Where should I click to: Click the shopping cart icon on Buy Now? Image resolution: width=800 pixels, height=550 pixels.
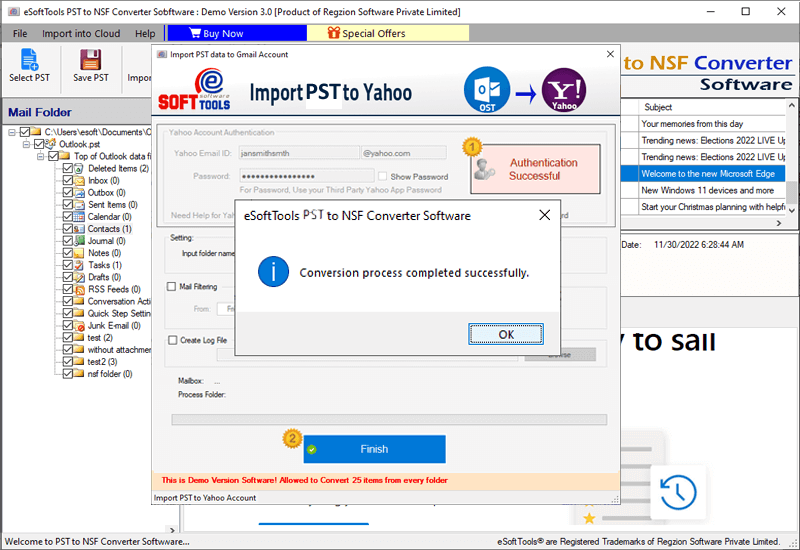(x=195, y=33)
